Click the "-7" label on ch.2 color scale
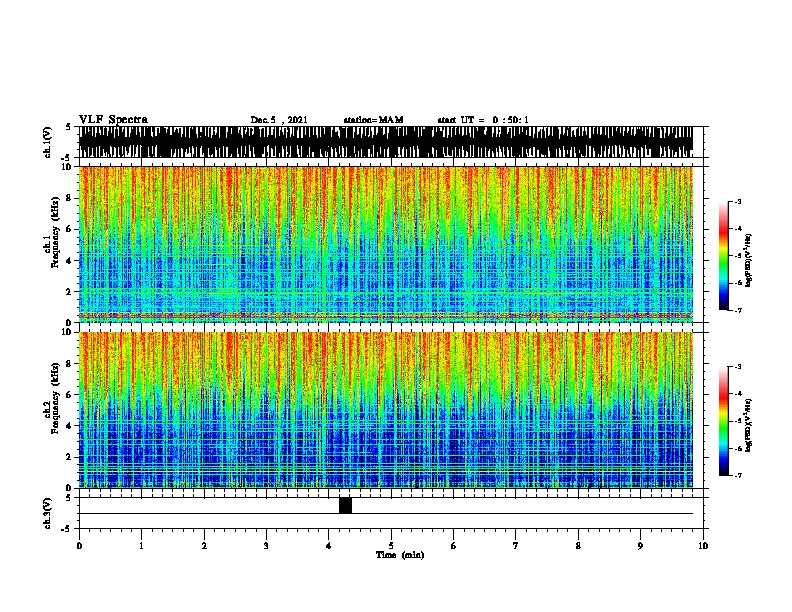Screen dimensions: 792x612 click(x=737, y=475)
